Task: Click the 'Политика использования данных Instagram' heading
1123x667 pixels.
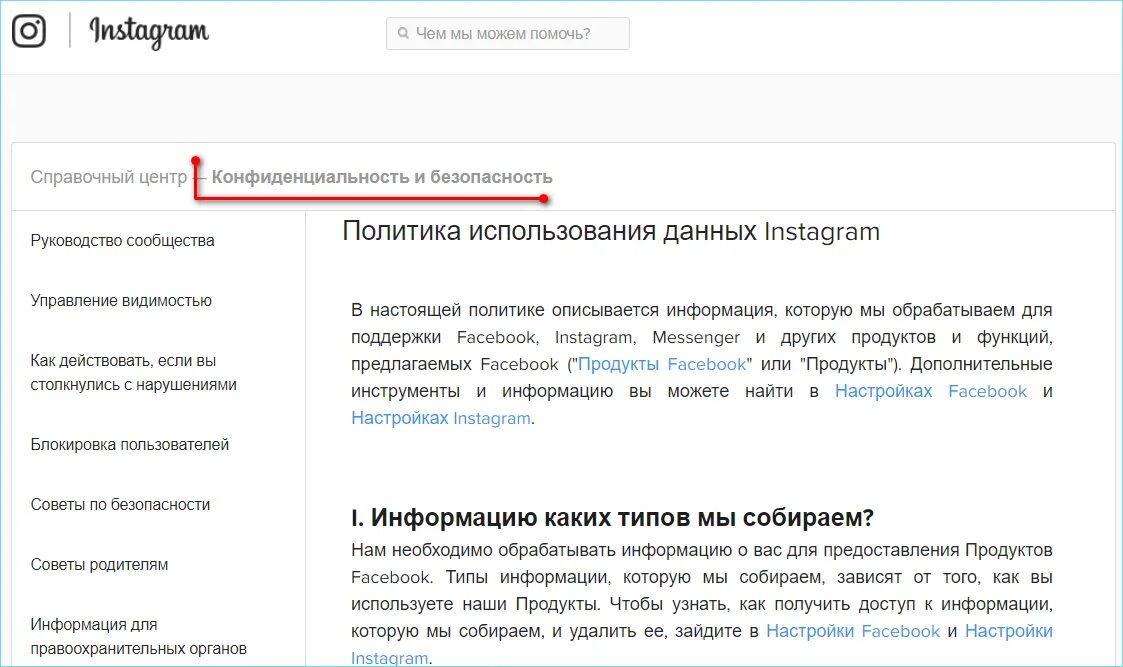Action: 611,231
